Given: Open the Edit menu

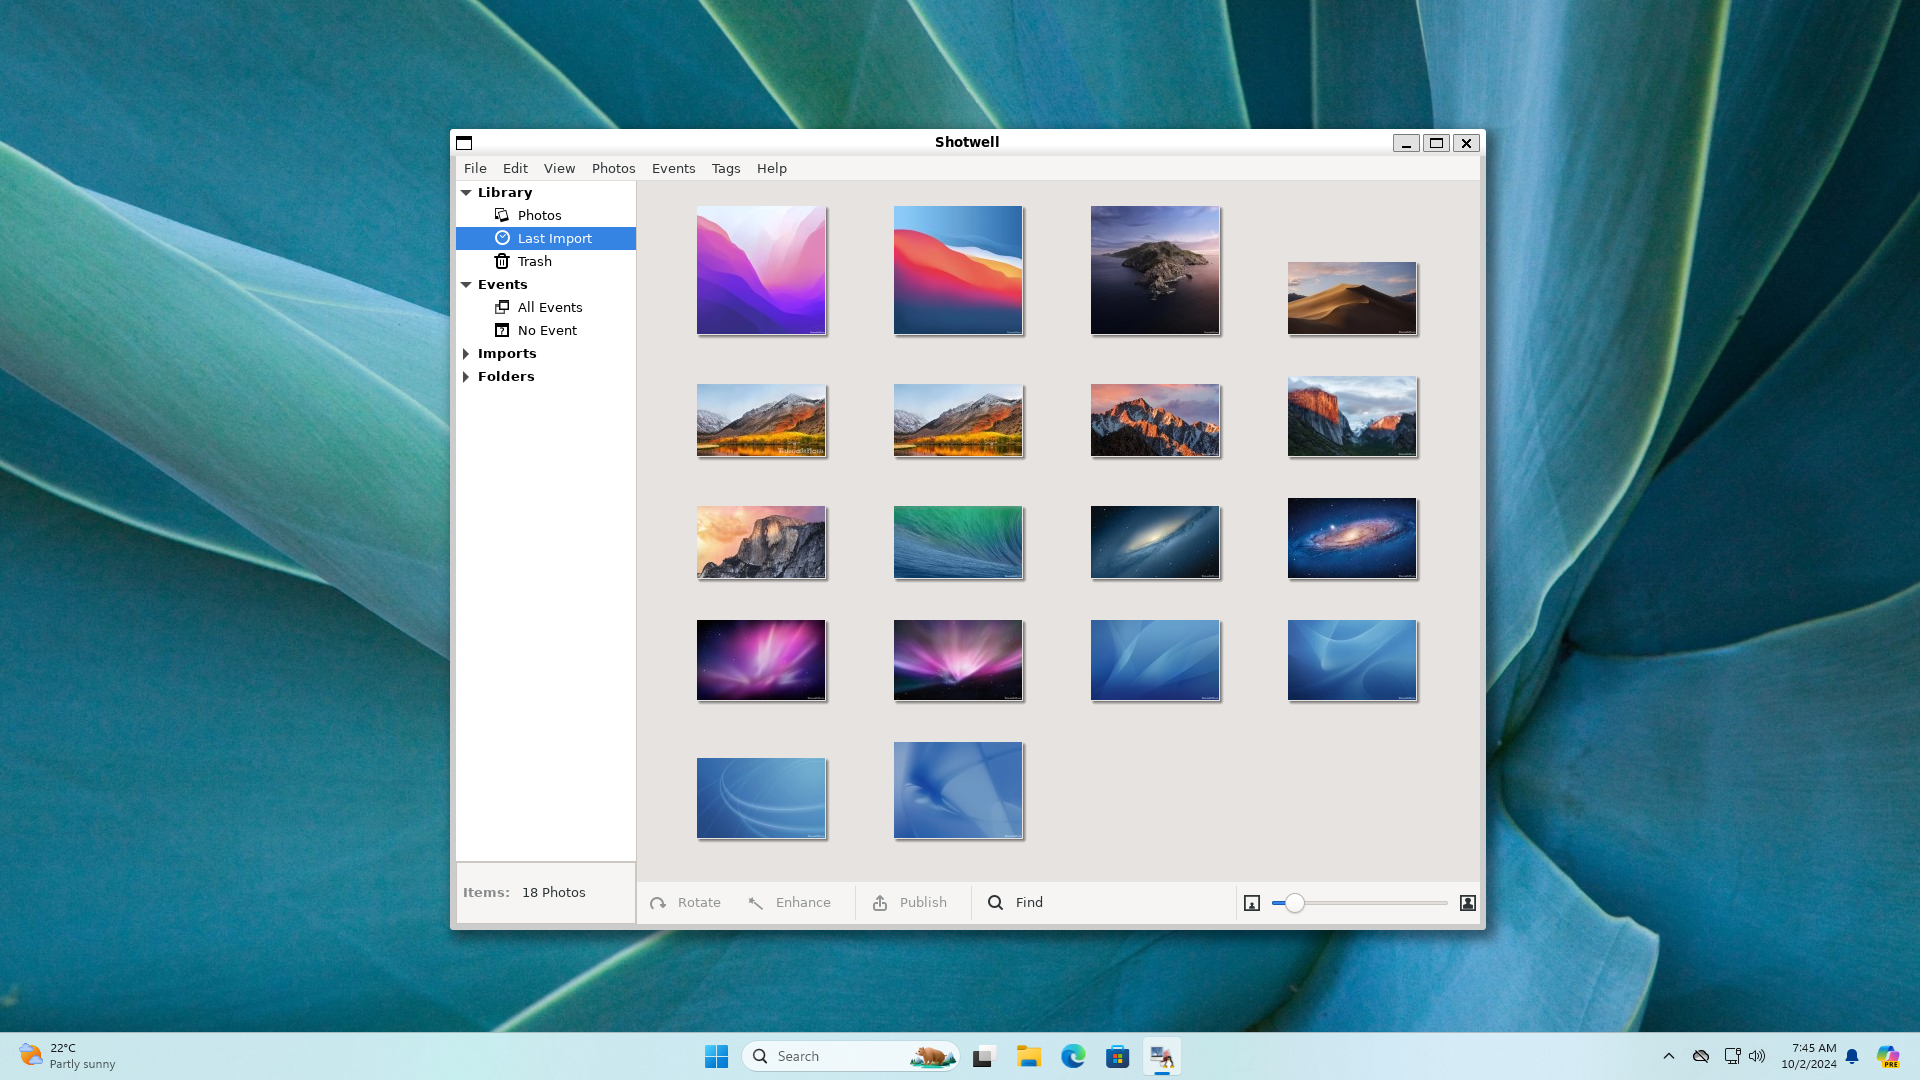Looking at the screenshot, I should coord(515,168).
